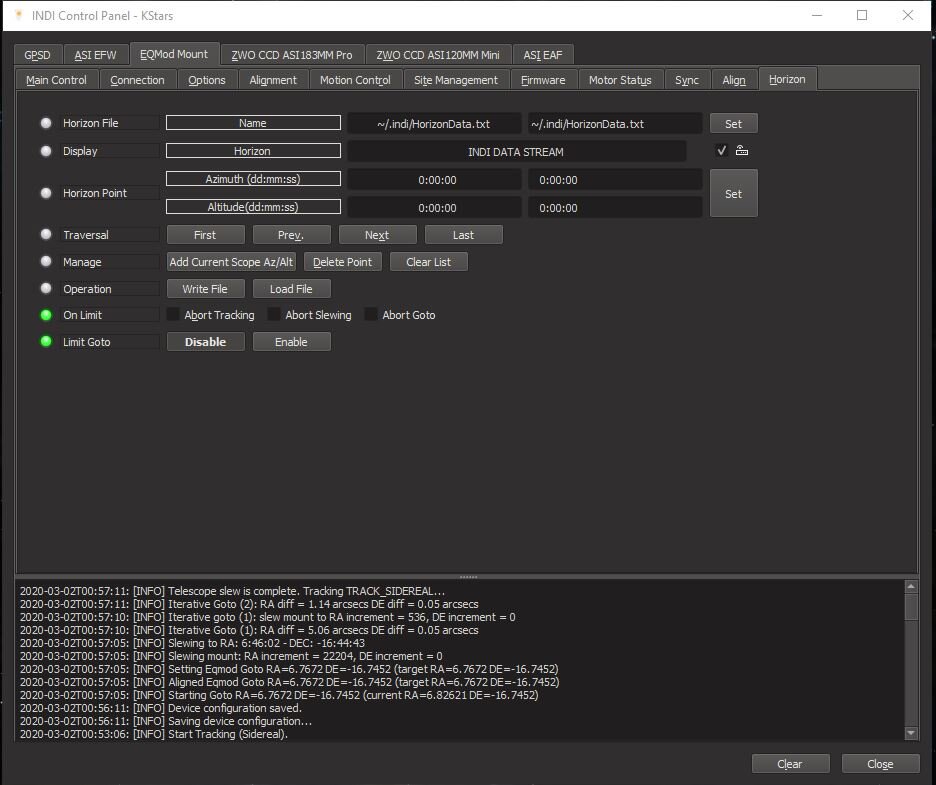Click Set button for Horizon File
The width and height of the screenshot is (936, 785).
734,124
